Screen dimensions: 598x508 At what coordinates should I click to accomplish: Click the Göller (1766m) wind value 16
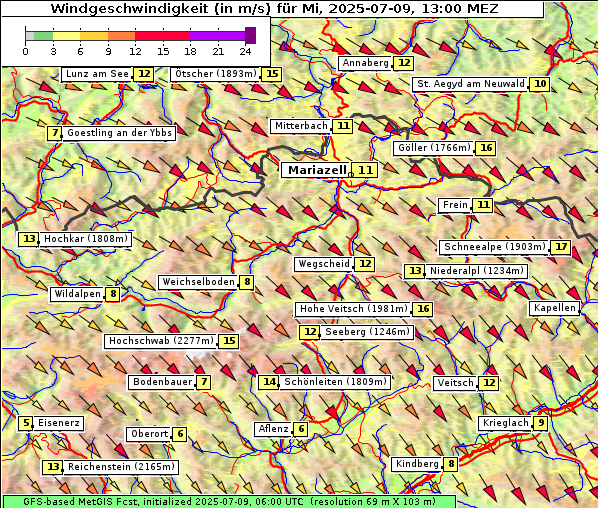[x=486, y=148]
